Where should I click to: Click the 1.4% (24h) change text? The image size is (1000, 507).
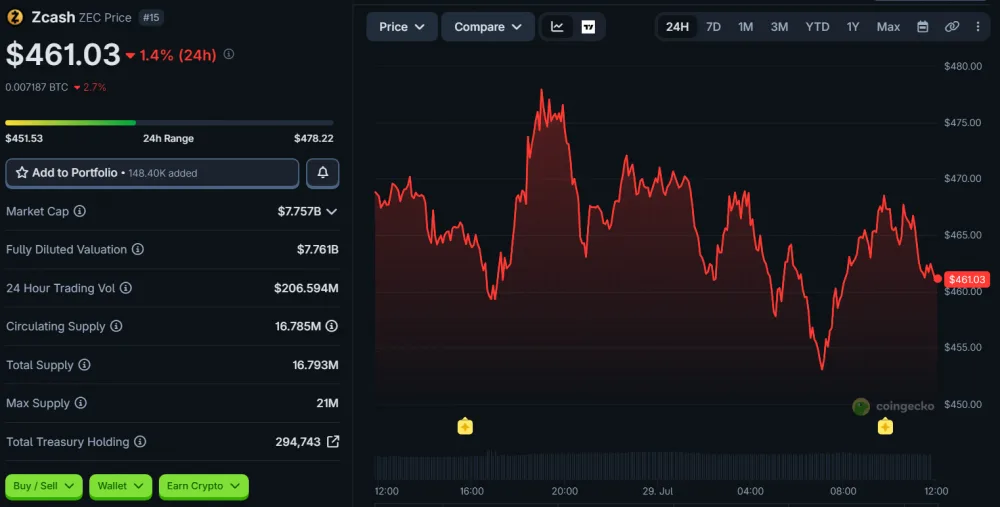coord(178,55)
